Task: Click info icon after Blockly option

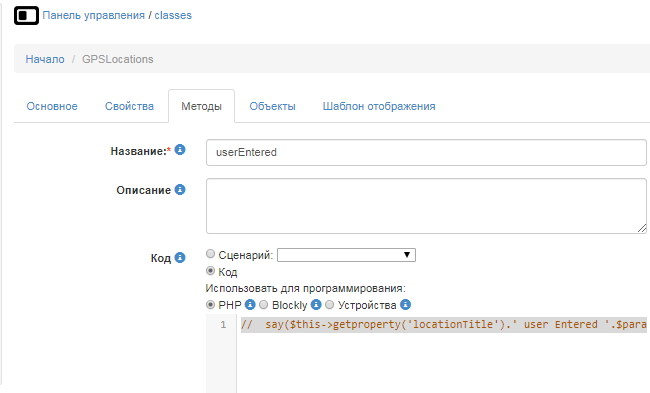Action: [316, 305]
